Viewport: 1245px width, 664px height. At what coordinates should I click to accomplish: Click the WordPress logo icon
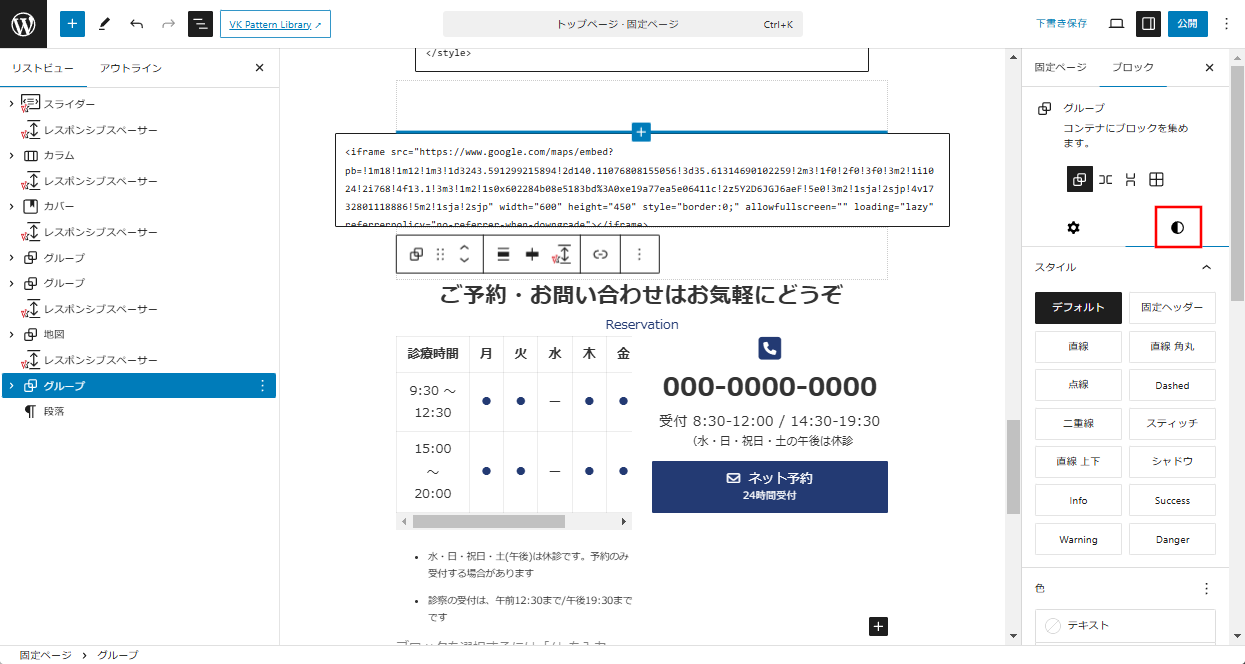24,24
